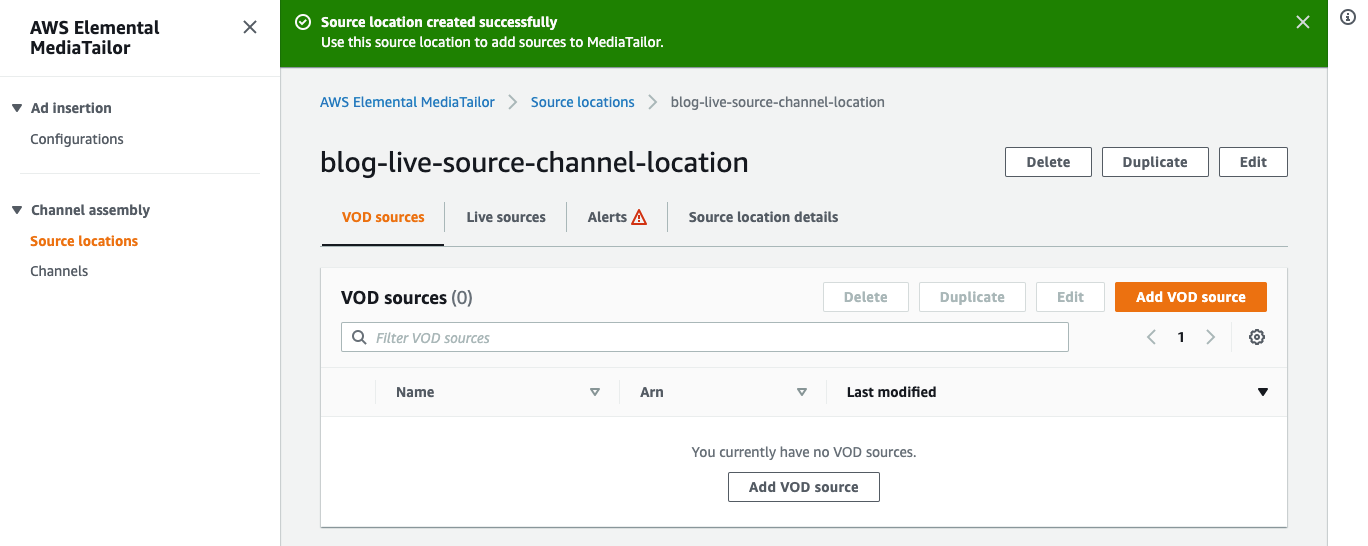The width and height of the screenshot is (1368, 546).
Task: Open the Source location details tab
Action: pos(763,217)
